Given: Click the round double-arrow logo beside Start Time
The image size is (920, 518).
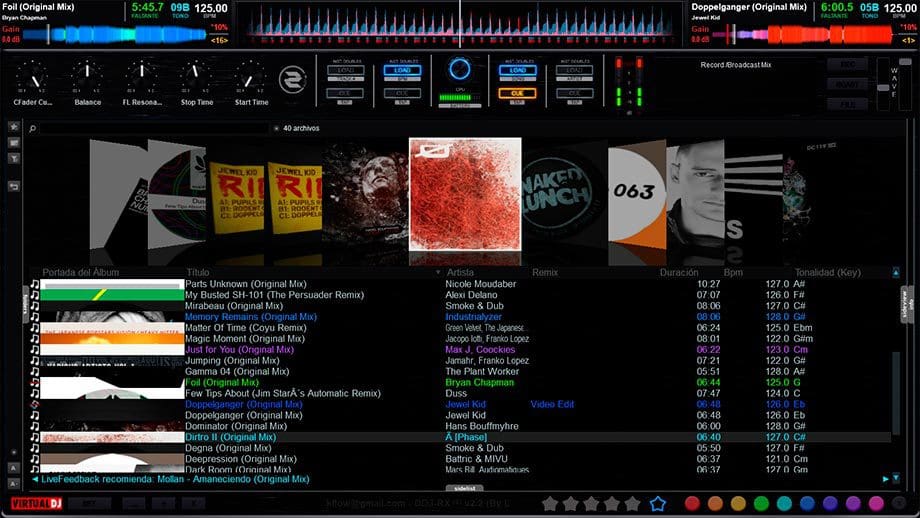Looking at the screenshot, I should 292,80.
